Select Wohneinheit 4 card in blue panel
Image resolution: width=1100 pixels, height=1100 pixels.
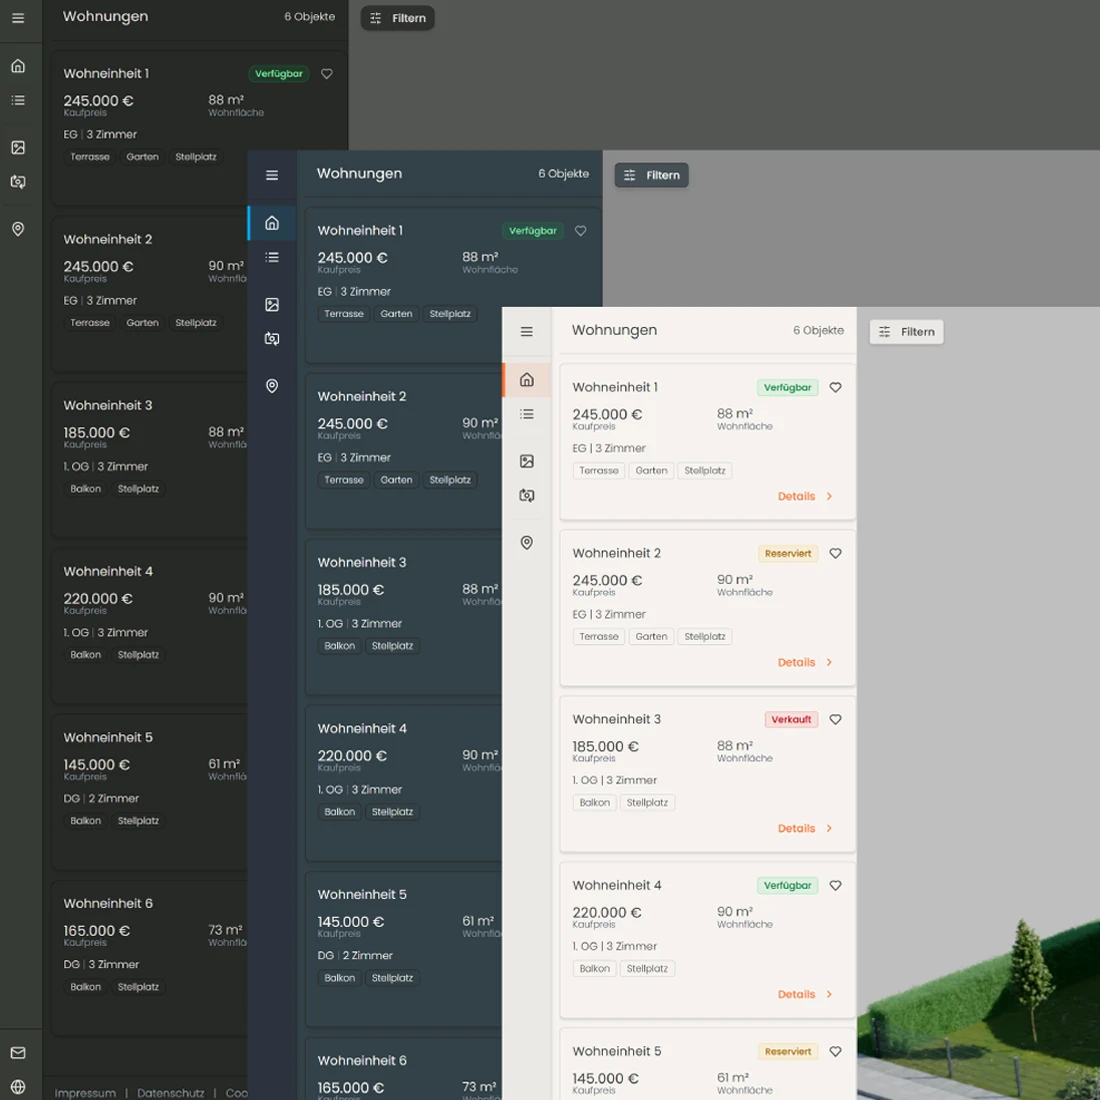403,783
